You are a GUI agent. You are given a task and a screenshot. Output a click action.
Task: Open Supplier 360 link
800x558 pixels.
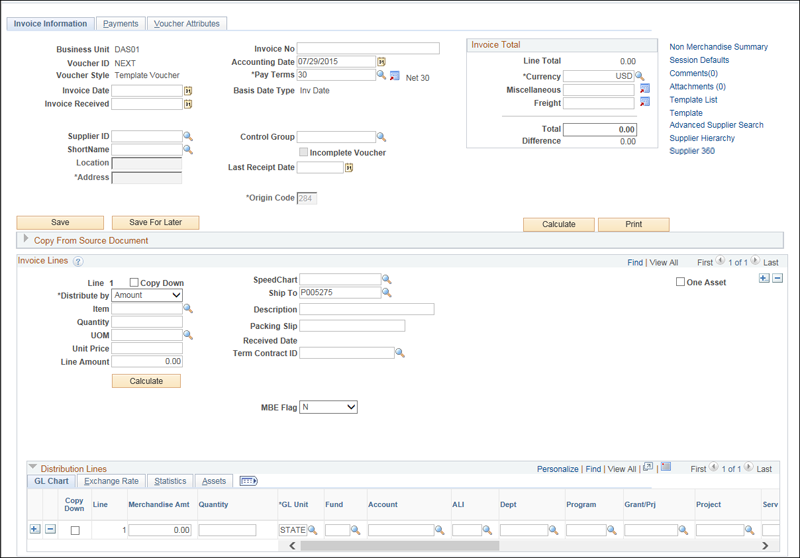(x=692, y=151)
